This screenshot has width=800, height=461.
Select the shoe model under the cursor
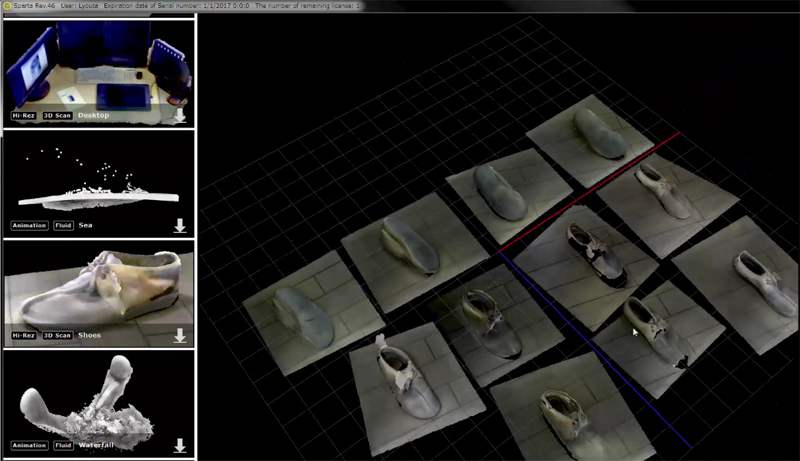[645, 325]
